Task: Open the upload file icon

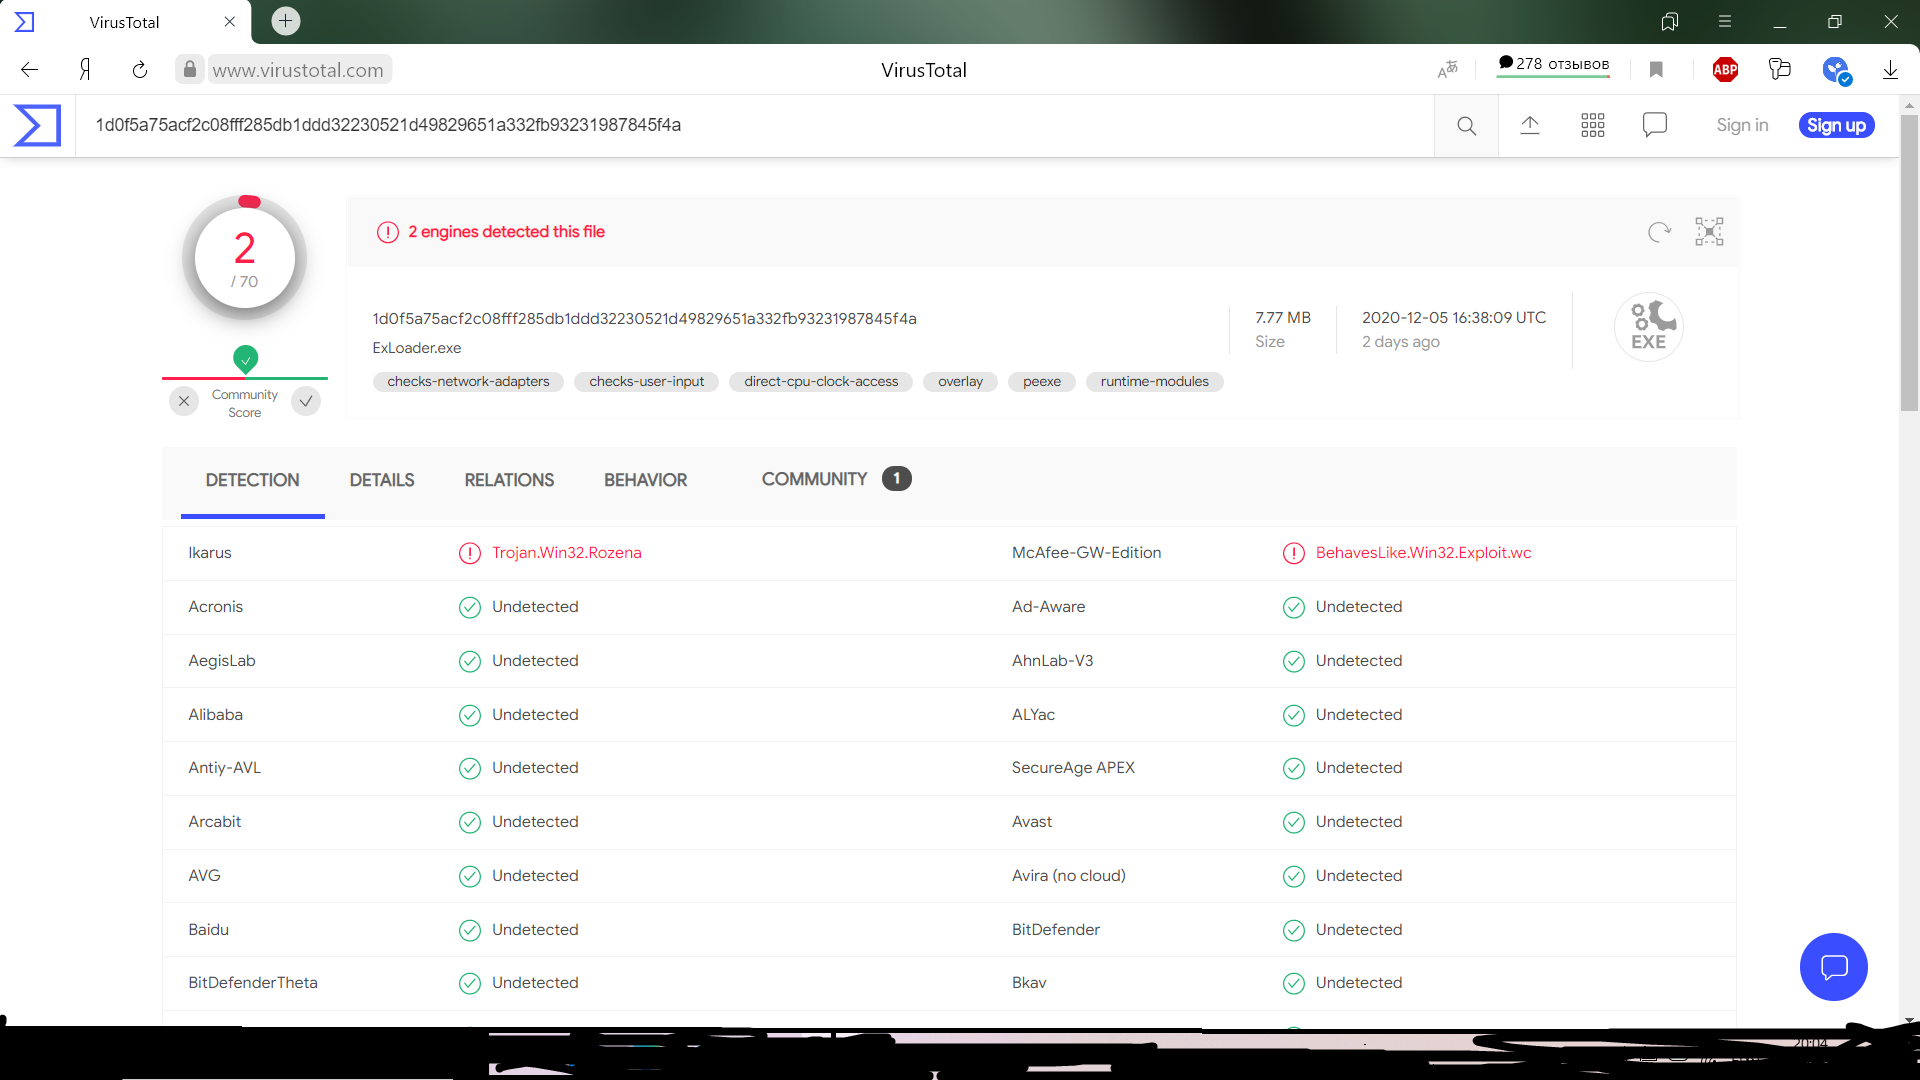Action: tap(1530, 125)
